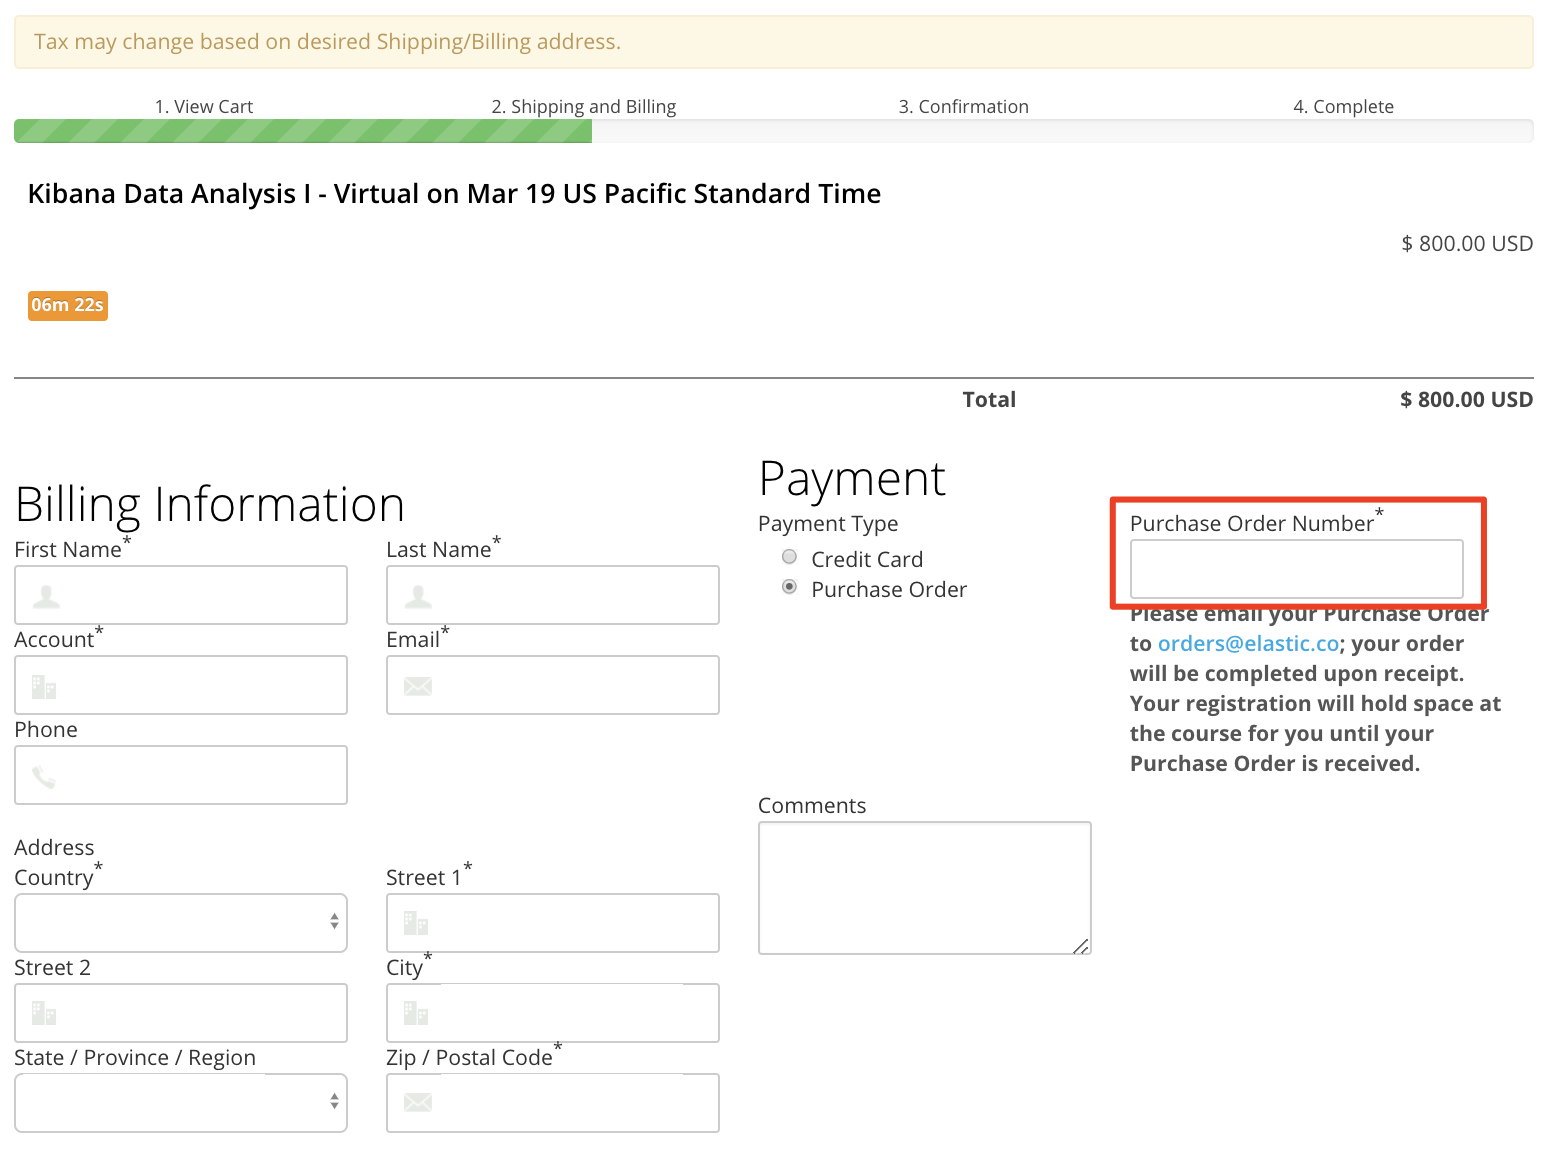Click the '4. Complete' step

click(x=1344, y=106)
